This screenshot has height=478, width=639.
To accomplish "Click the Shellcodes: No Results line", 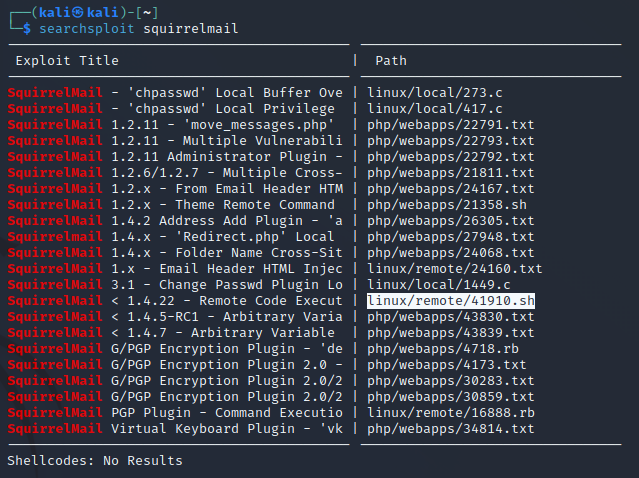I will pos(95,460).
